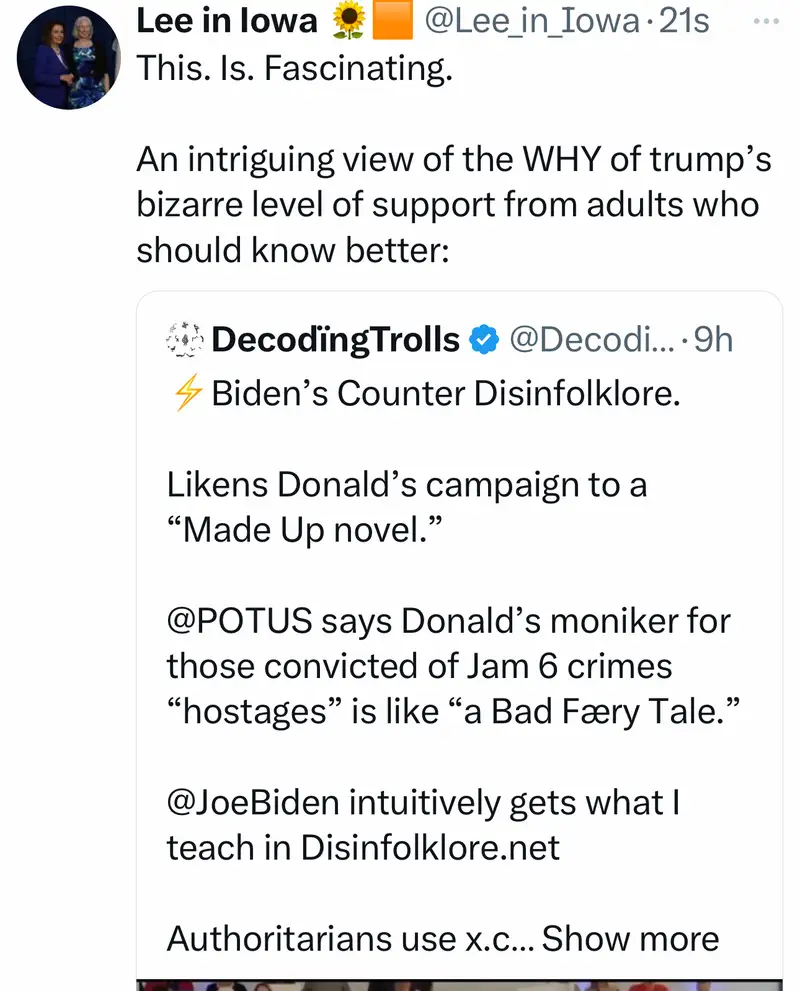The height and width of the screenshot is (991, 800).
Task: Open the quoted tweet's media preview
Action: 459,983
